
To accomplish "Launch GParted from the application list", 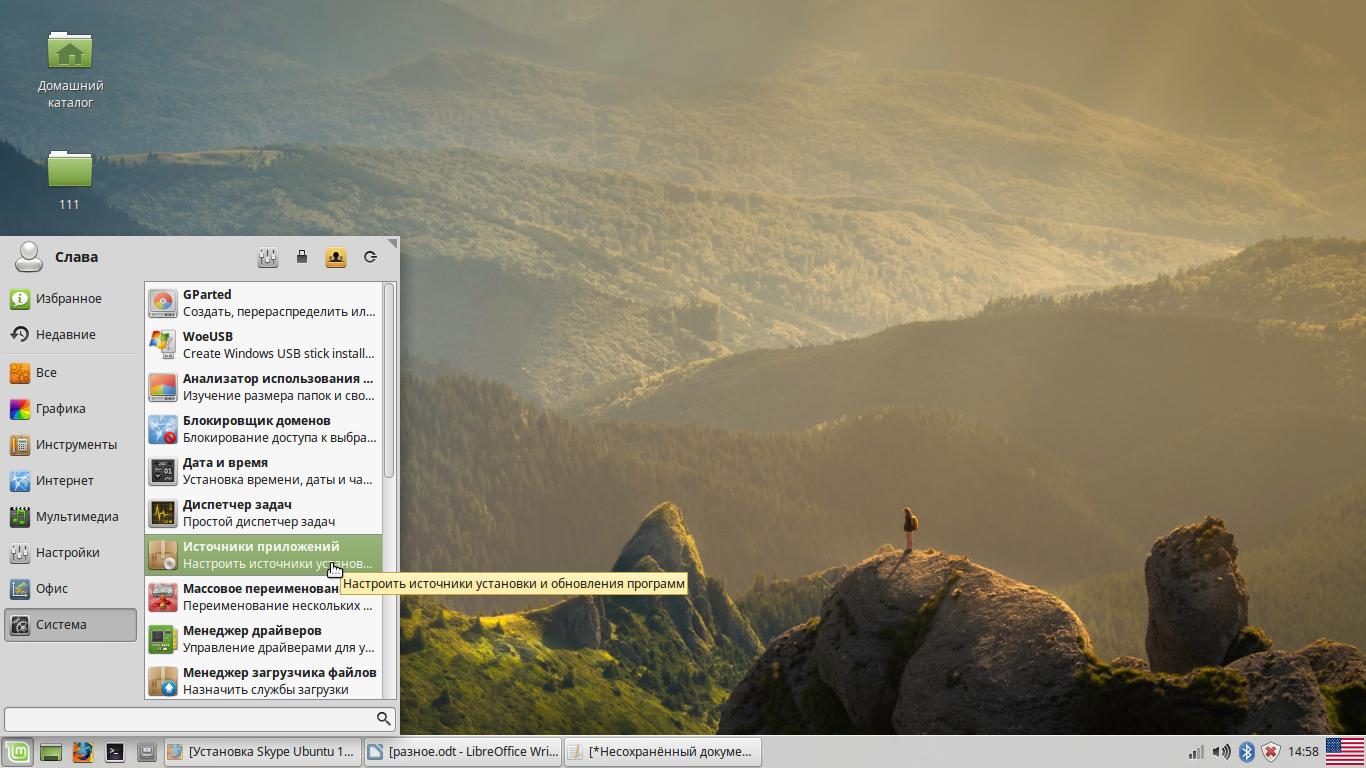I will [x=263, y=302].
